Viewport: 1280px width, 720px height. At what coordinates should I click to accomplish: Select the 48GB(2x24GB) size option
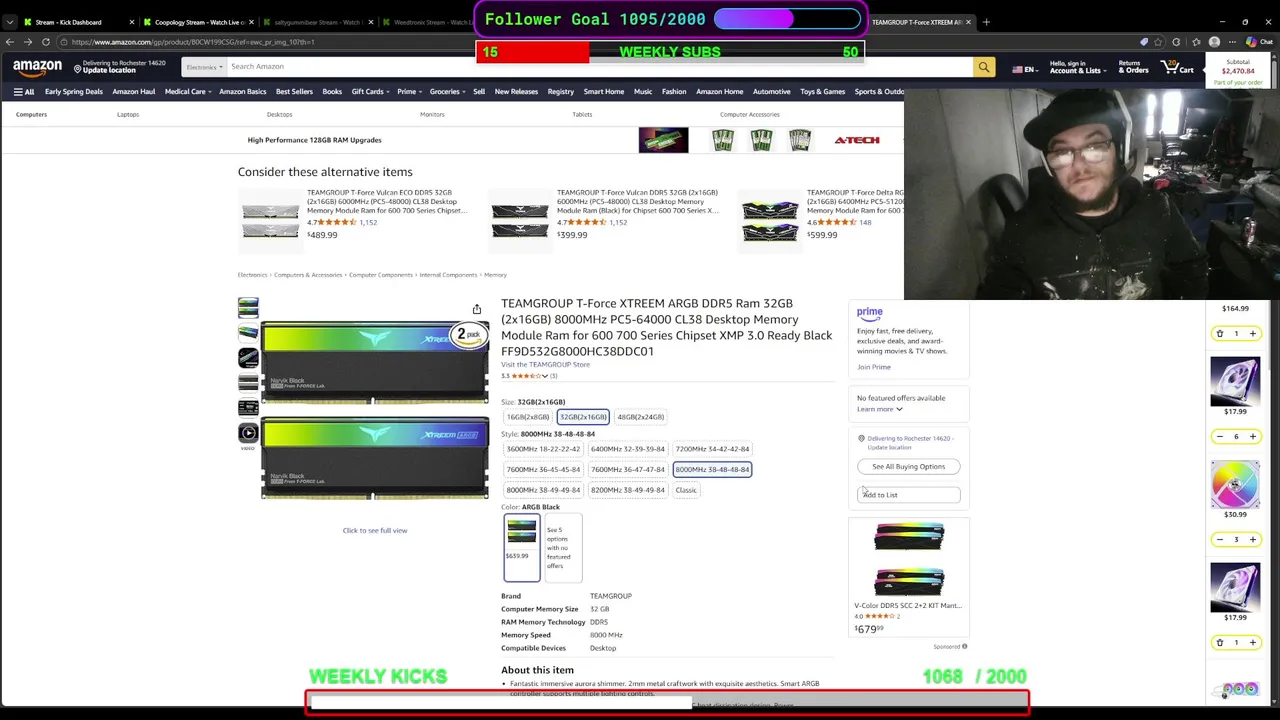coord(641,417)
